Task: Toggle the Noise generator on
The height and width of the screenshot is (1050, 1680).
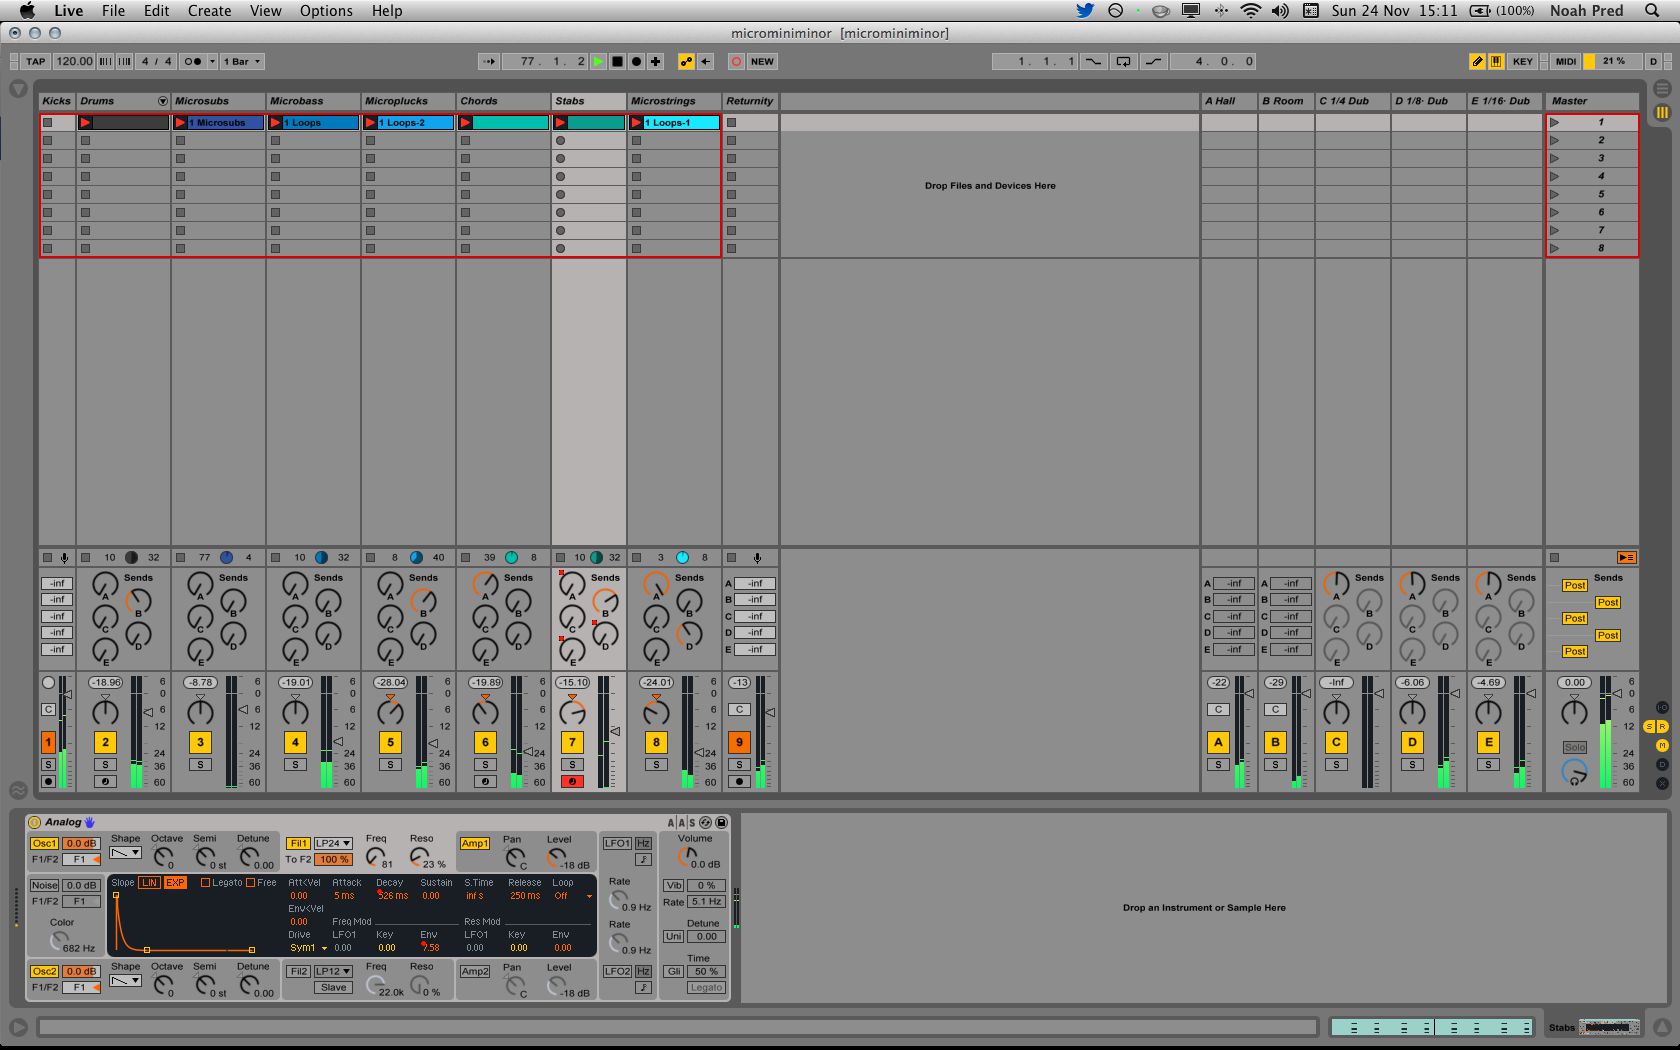Action: pos(44,885)
